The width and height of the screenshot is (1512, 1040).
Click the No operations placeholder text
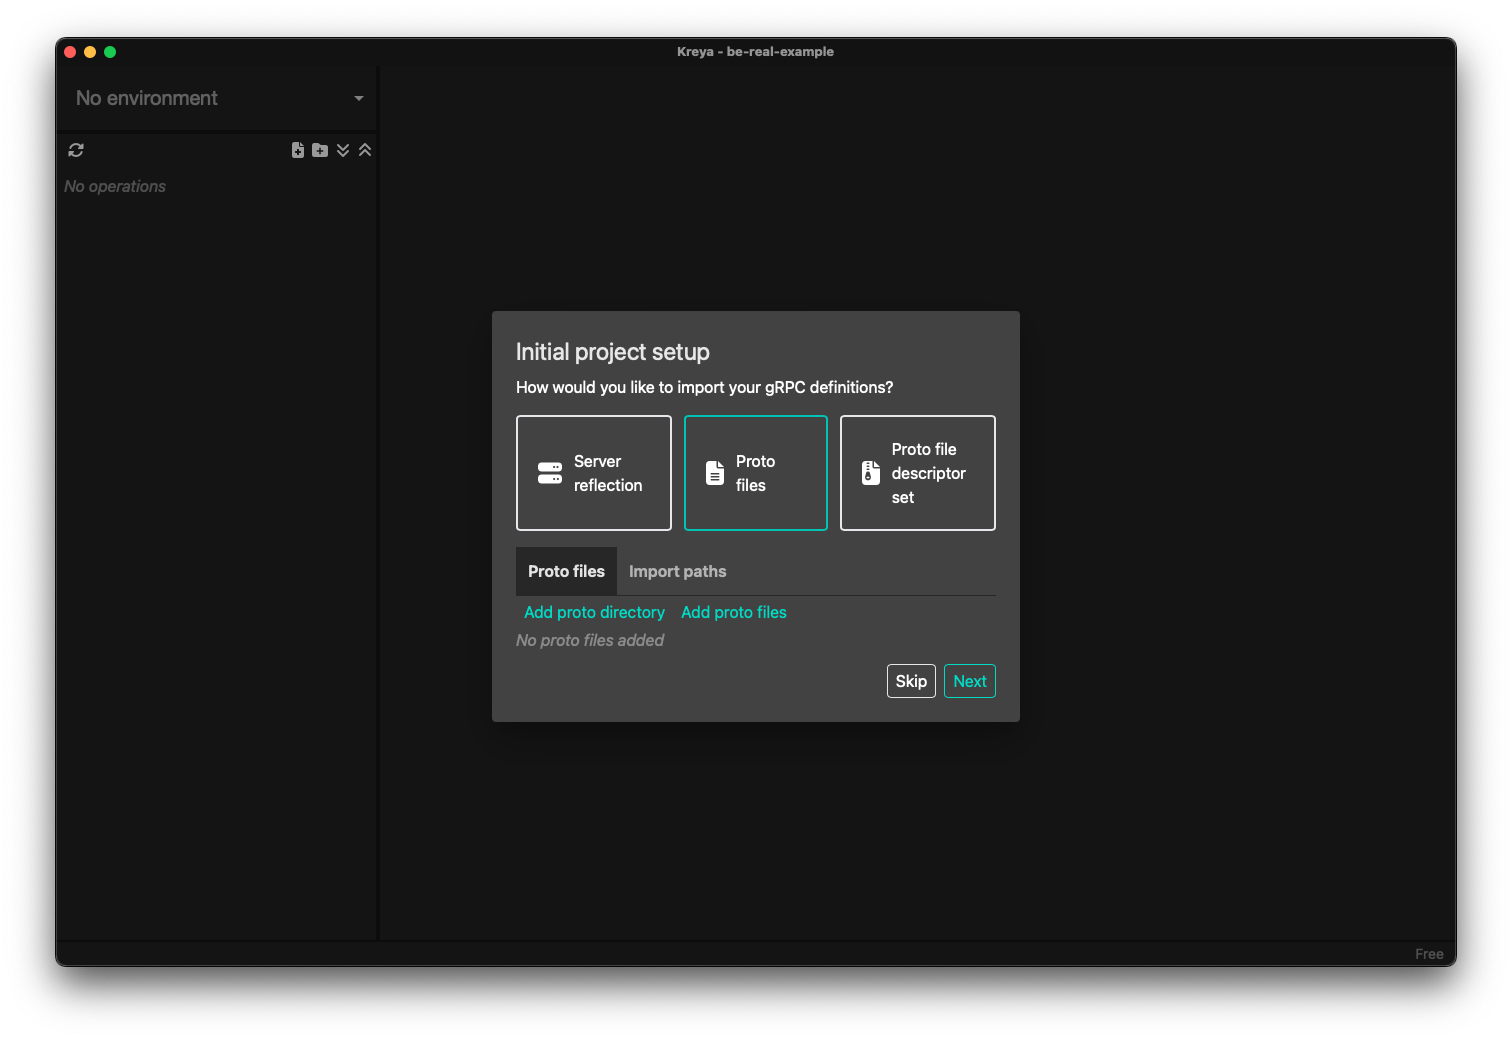click(x=115, y=186)
